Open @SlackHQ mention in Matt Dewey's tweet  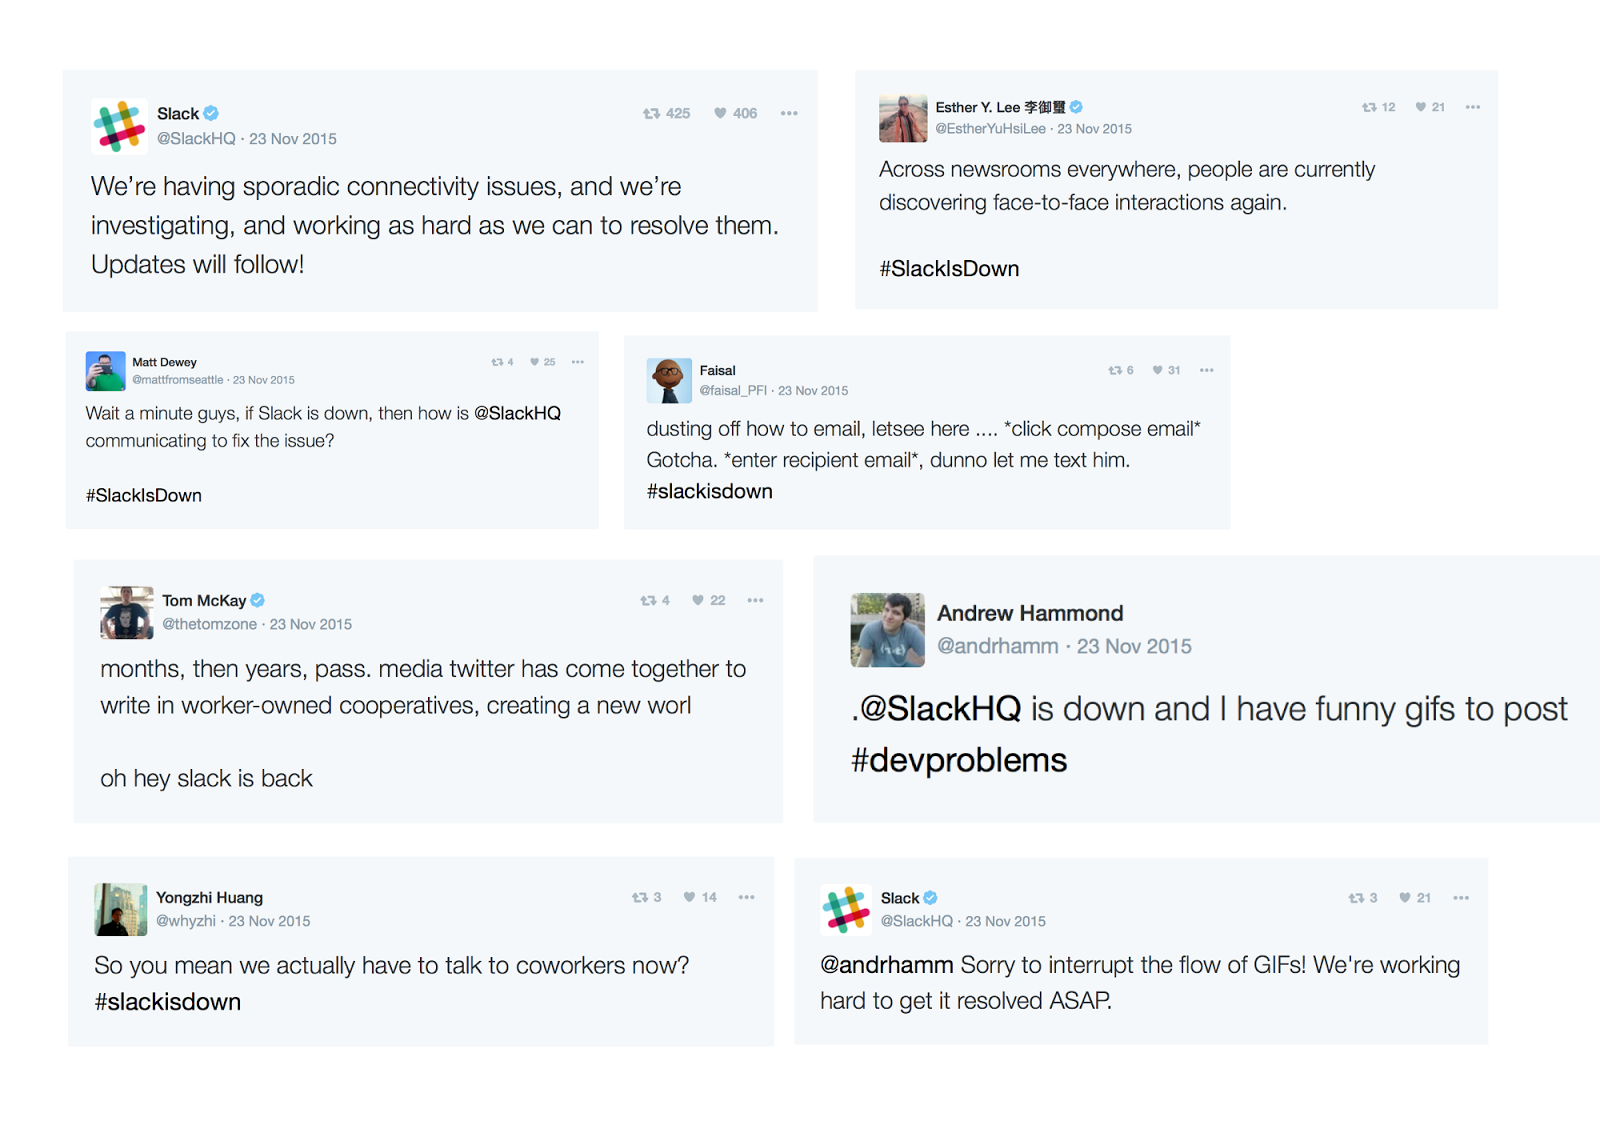tap(517, 414)
